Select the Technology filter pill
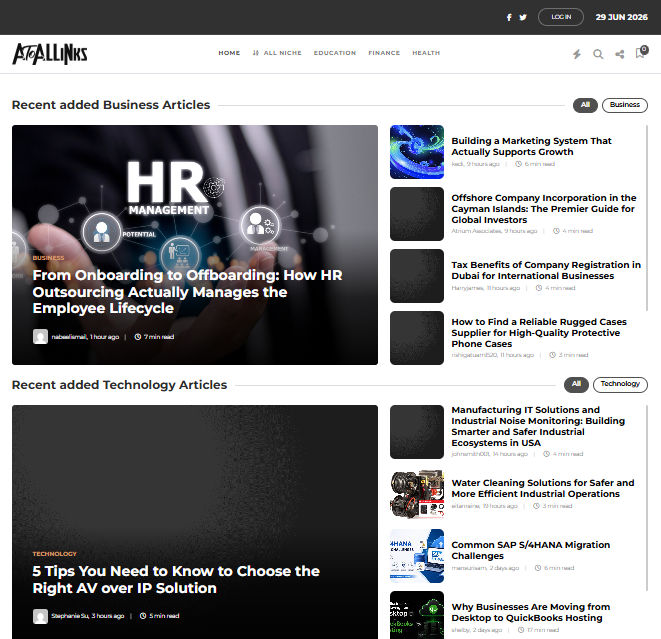The width and height of the screenshot is (661, 639). pos(620,384)
